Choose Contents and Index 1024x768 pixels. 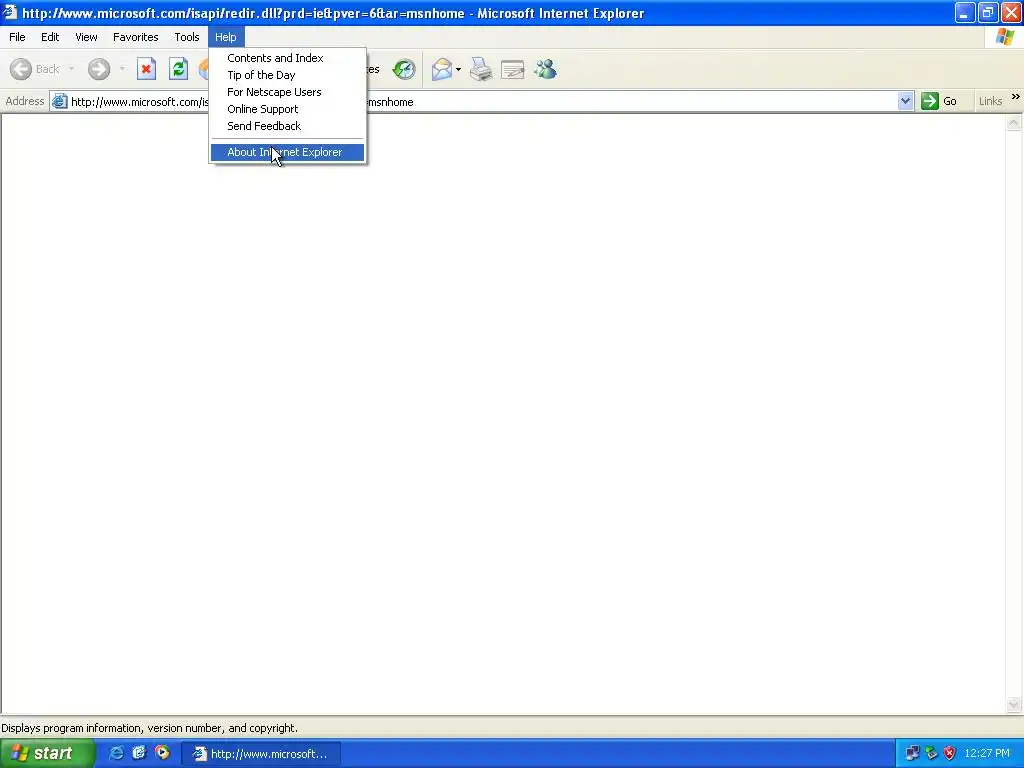pos(287,58)
